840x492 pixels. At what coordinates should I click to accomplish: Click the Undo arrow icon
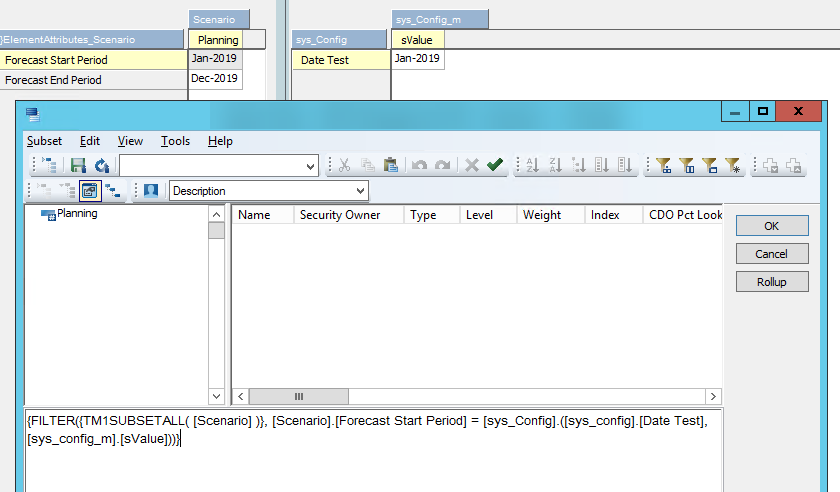[419, 165]
